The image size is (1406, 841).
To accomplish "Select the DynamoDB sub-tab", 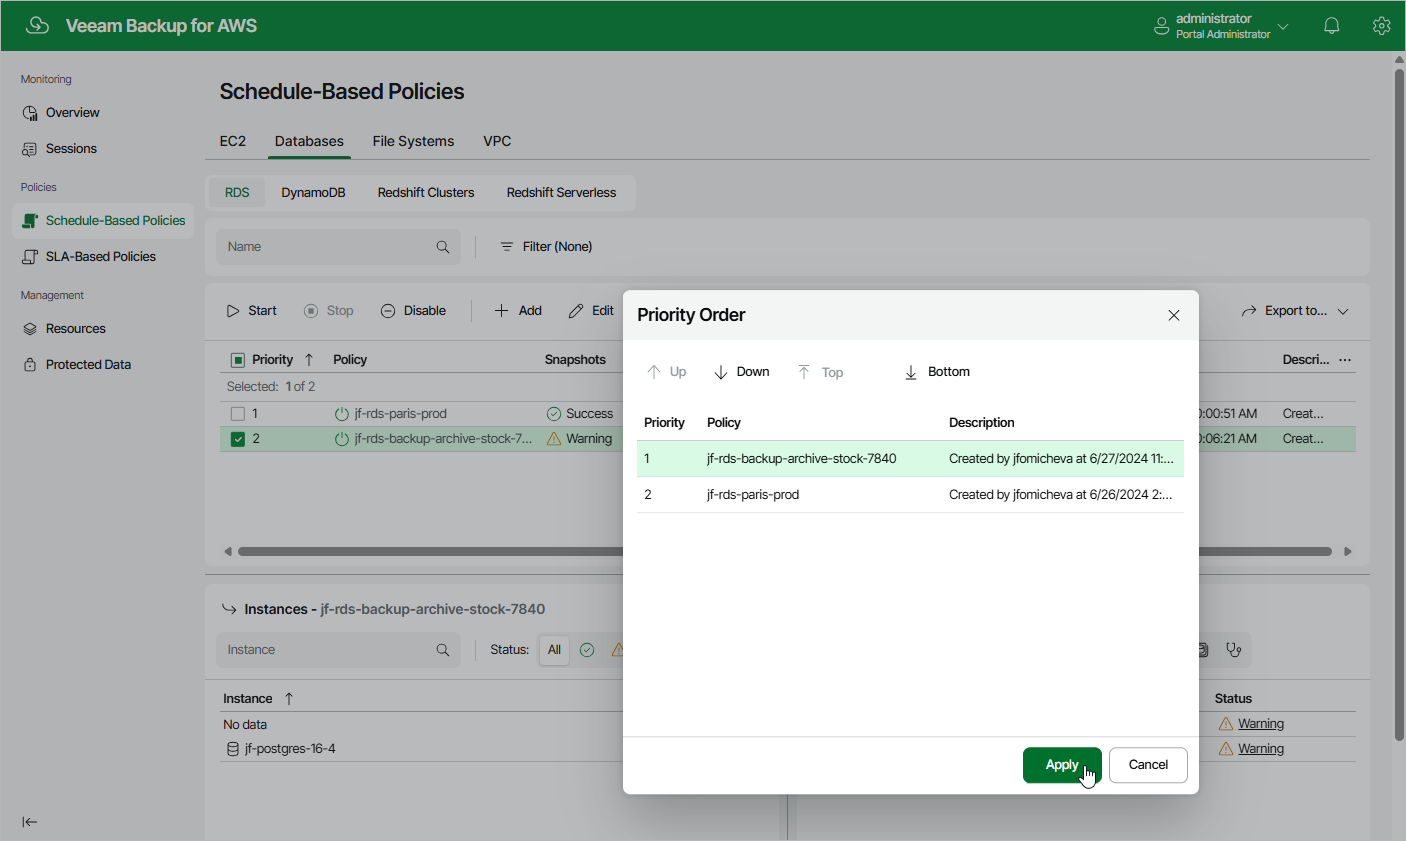I will click(x=313, y=193).
